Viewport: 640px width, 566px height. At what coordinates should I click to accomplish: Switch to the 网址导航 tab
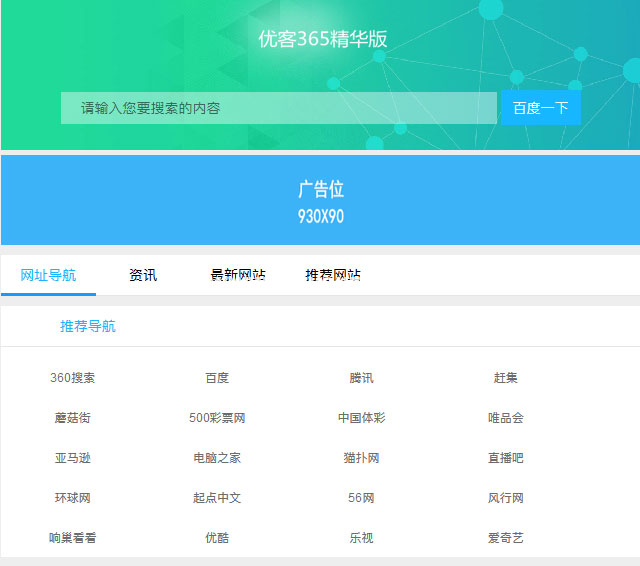(48, 275)
